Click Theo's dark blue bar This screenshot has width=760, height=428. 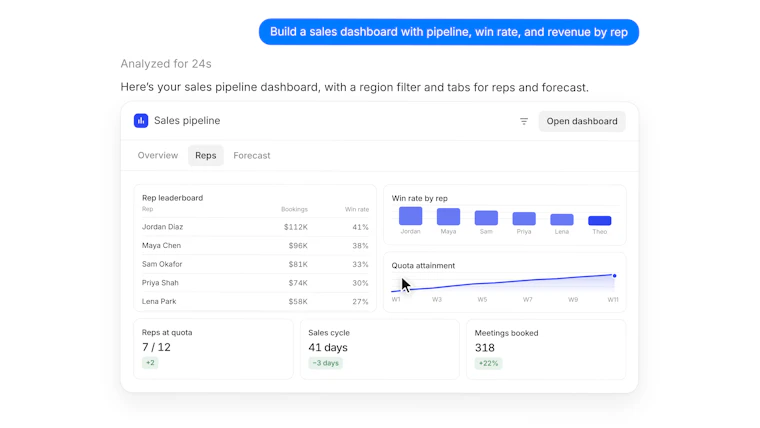pyautogui.click(x=599, y=221)
